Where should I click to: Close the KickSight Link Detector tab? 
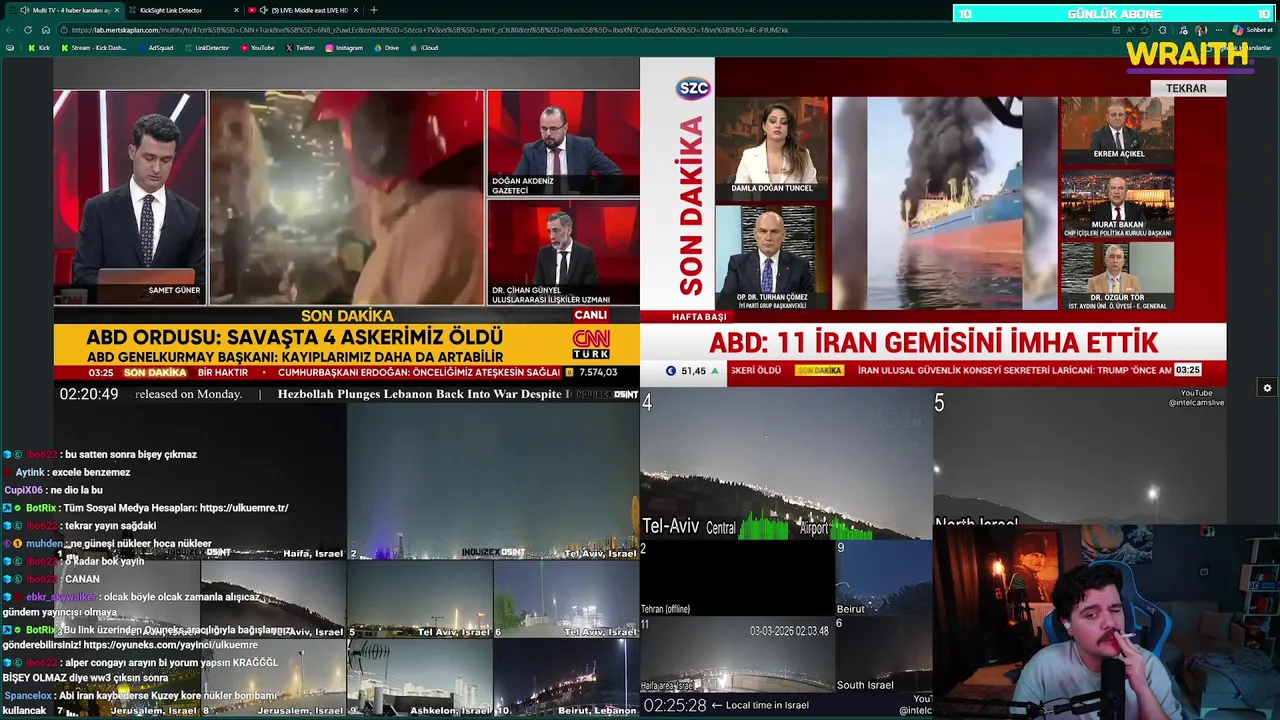tap(237, 10)
